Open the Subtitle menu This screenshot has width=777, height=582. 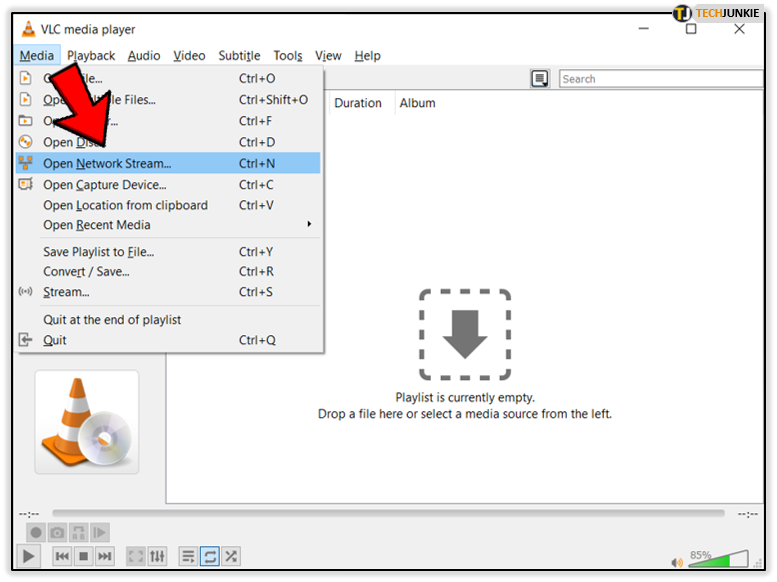click(239, 56)
